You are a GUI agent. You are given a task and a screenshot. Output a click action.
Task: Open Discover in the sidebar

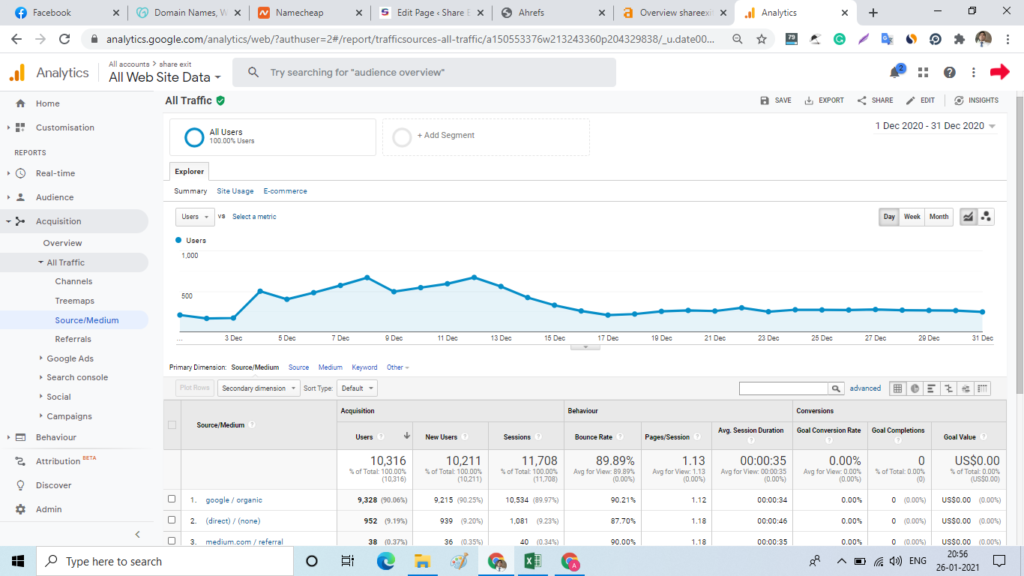pos(53,485)
